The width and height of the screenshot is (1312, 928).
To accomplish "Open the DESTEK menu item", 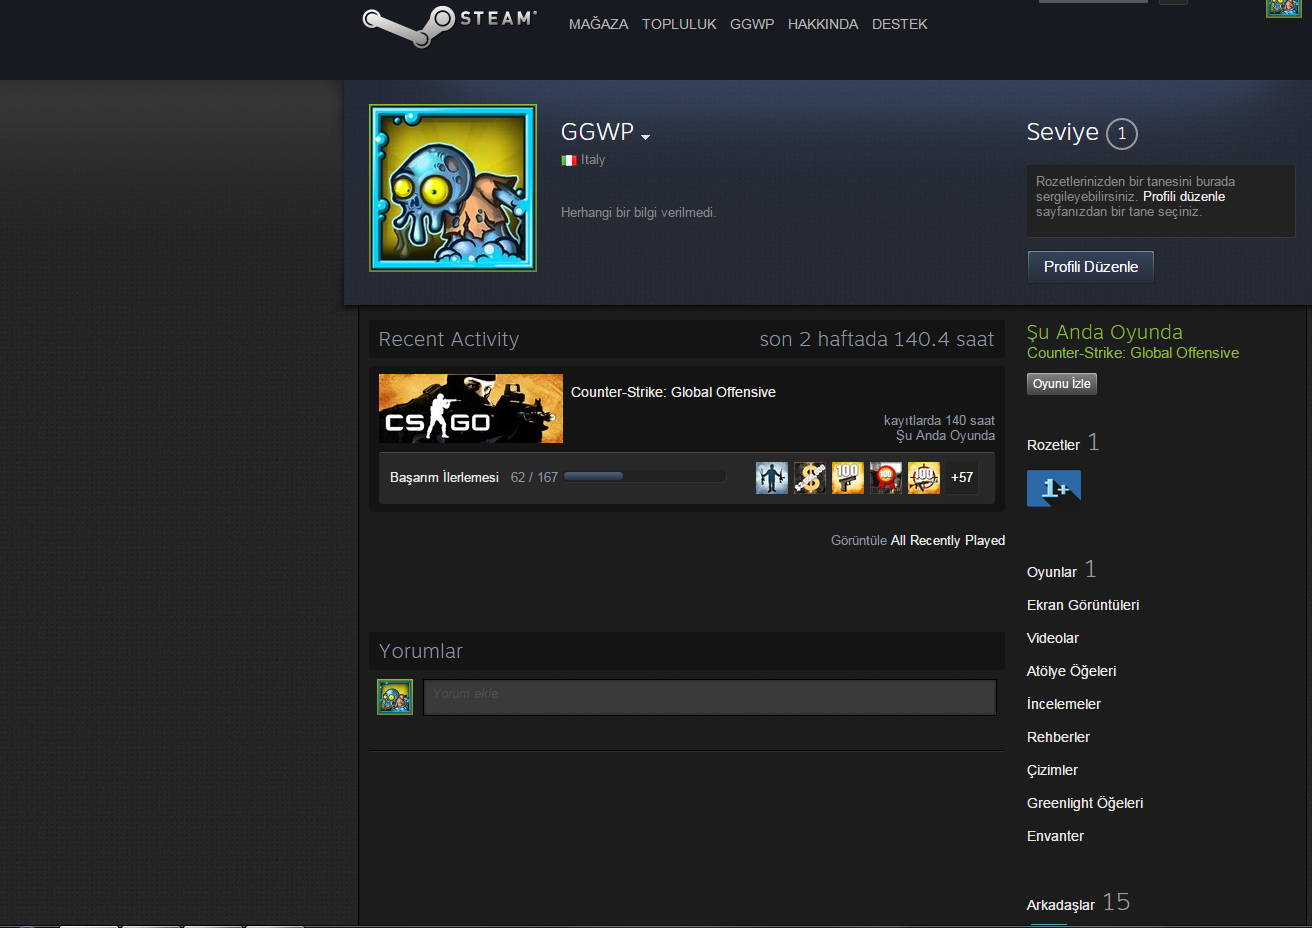I will click(900, 24).
